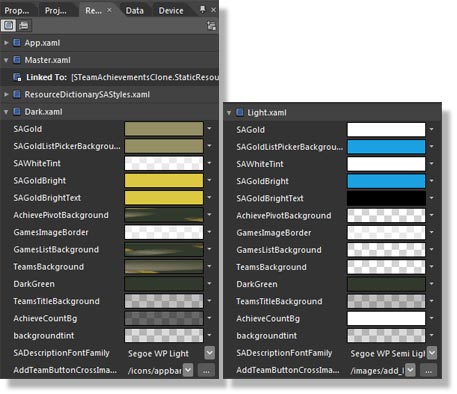
Task: Click the Light.xaml file icon
Action: click(x=239, y=112)
